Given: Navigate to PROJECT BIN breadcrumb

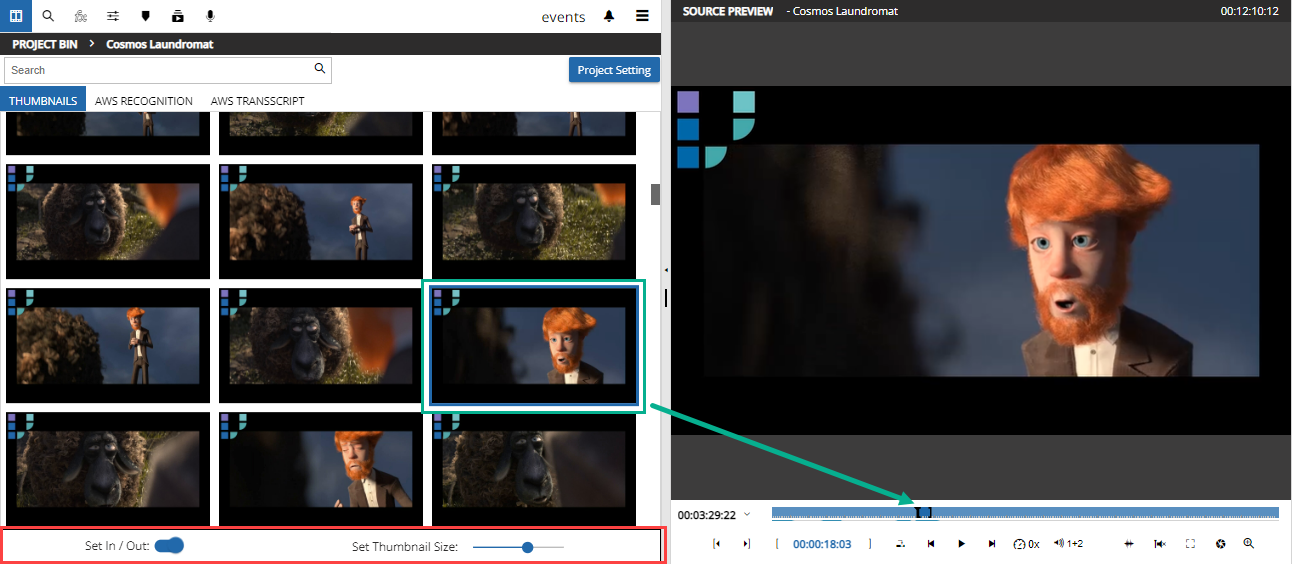Looking at the screenshot, I should [x=44, y=44].
